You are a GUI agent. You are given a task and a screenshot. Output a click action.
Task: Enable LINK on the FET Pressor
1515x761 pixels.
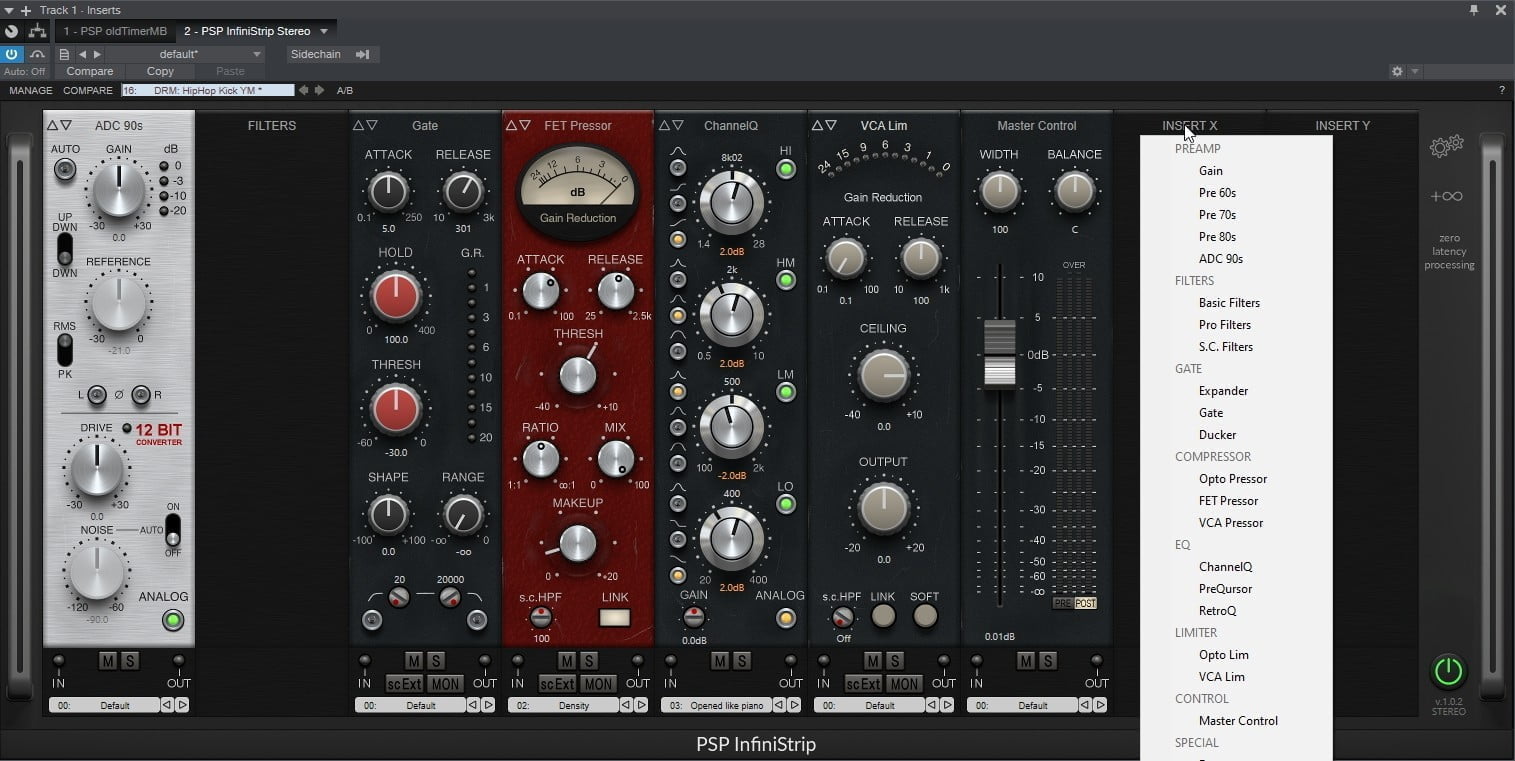click(614, 617)
